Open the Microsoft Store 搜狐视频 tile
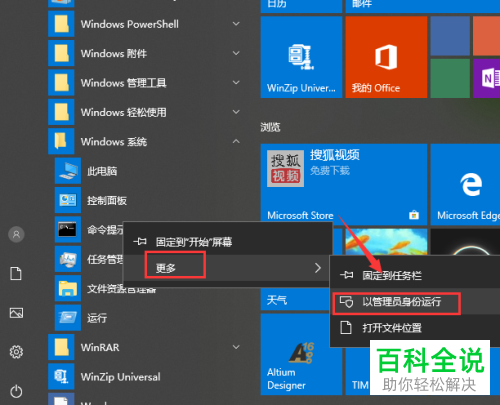Image resolution: width=500 pixels, height=405 pixels. coord(344,184)
